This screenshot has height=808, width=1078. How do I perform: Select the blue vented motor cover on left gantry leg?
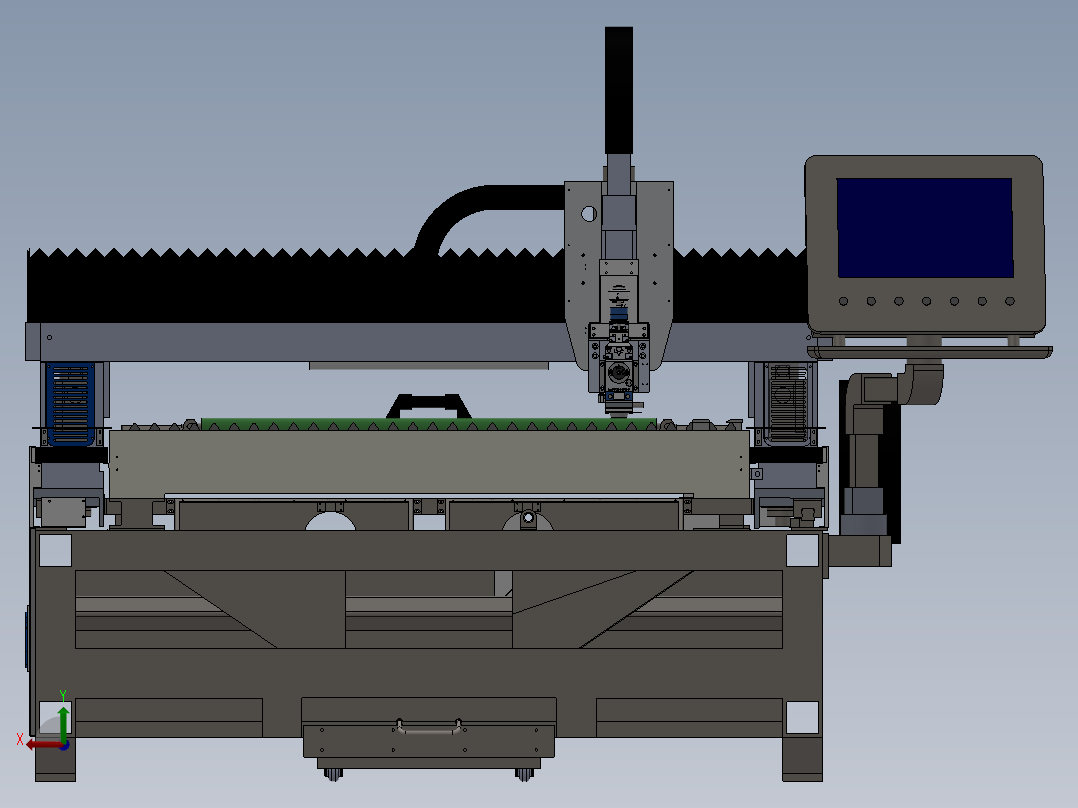pos(70,404)
